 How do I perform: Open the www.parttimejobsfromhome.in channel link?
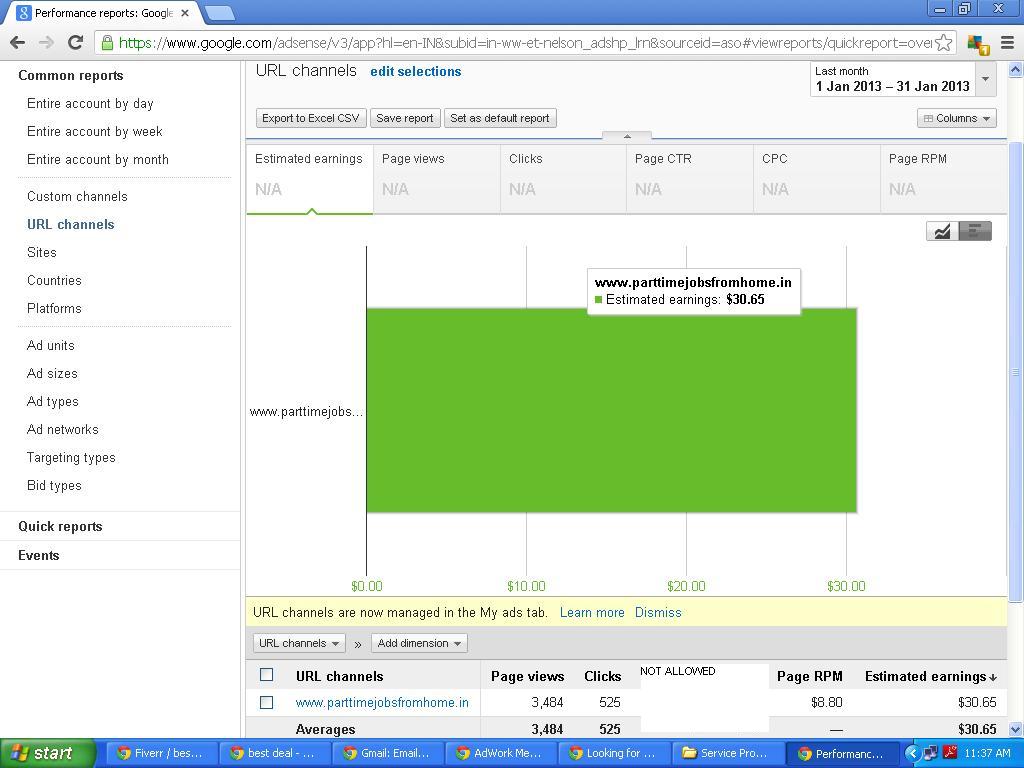click(382, 703)
